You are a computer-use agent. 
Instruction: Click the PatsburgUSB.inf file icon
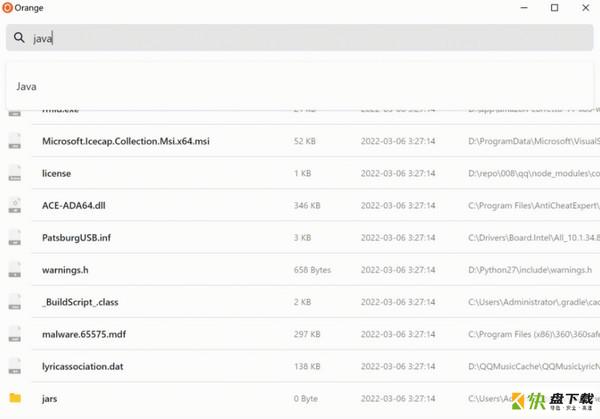(15, 237)
